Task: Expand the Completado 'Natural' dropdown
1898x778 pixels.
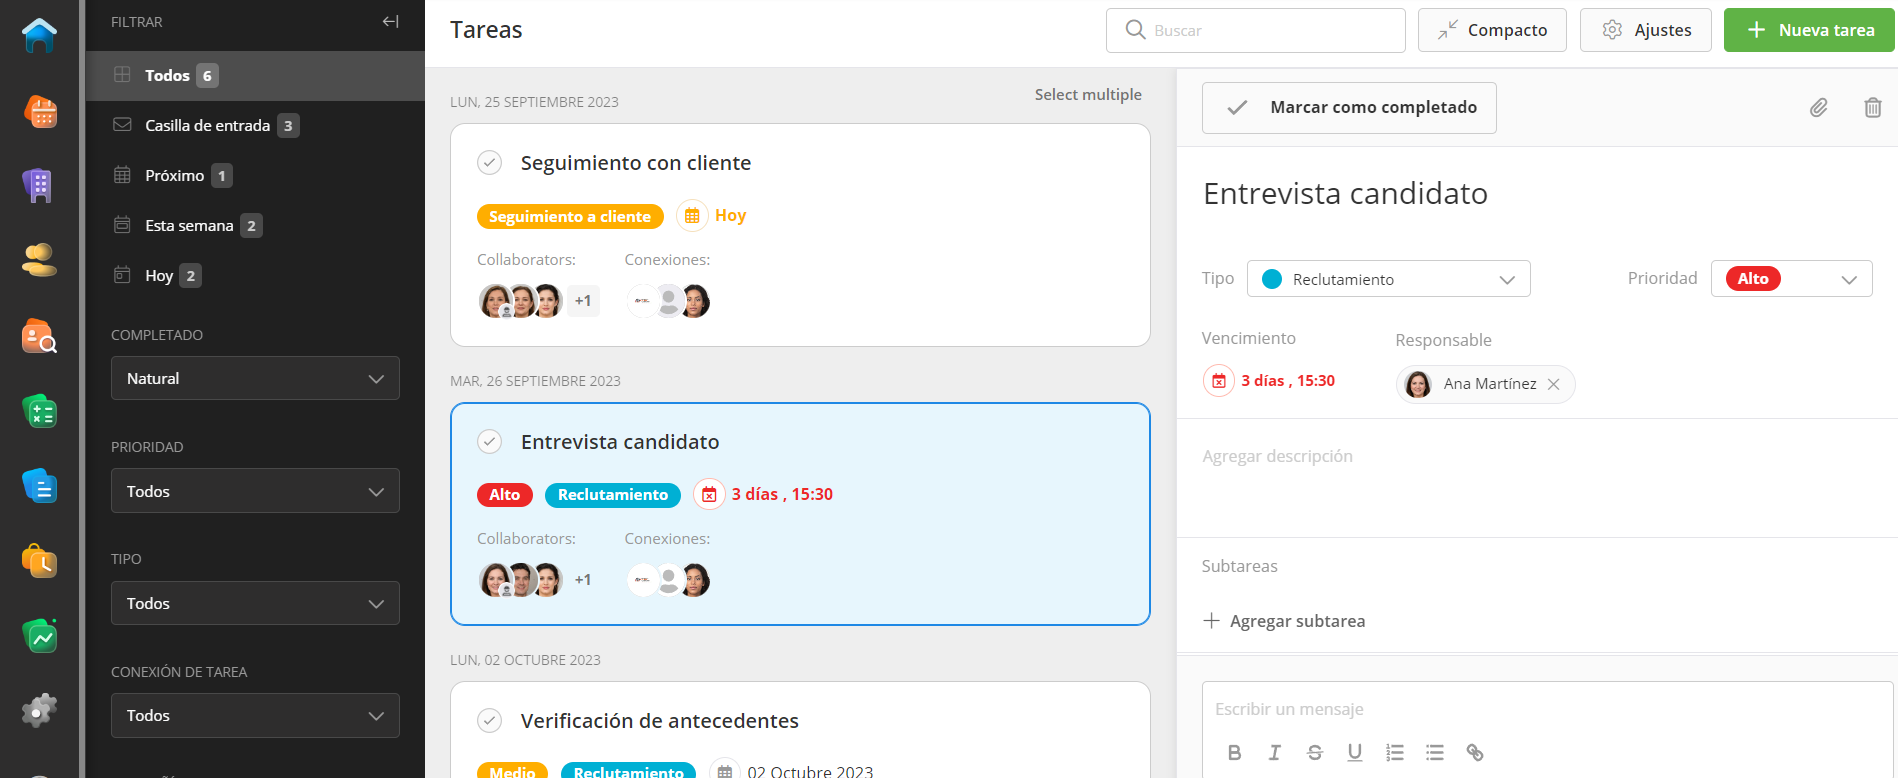Action: (x=255, y=379)
